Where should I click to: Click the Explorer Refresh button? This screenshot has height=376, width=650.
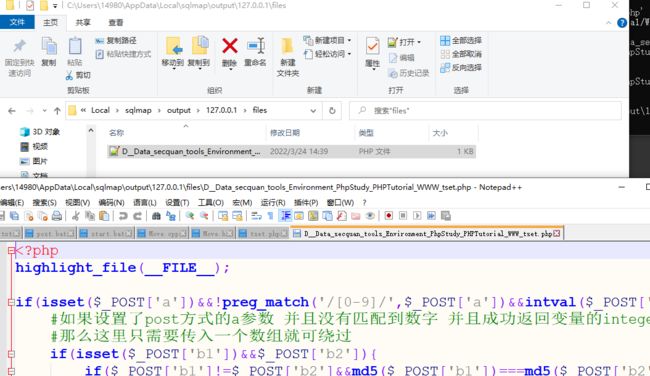[332, 111]
